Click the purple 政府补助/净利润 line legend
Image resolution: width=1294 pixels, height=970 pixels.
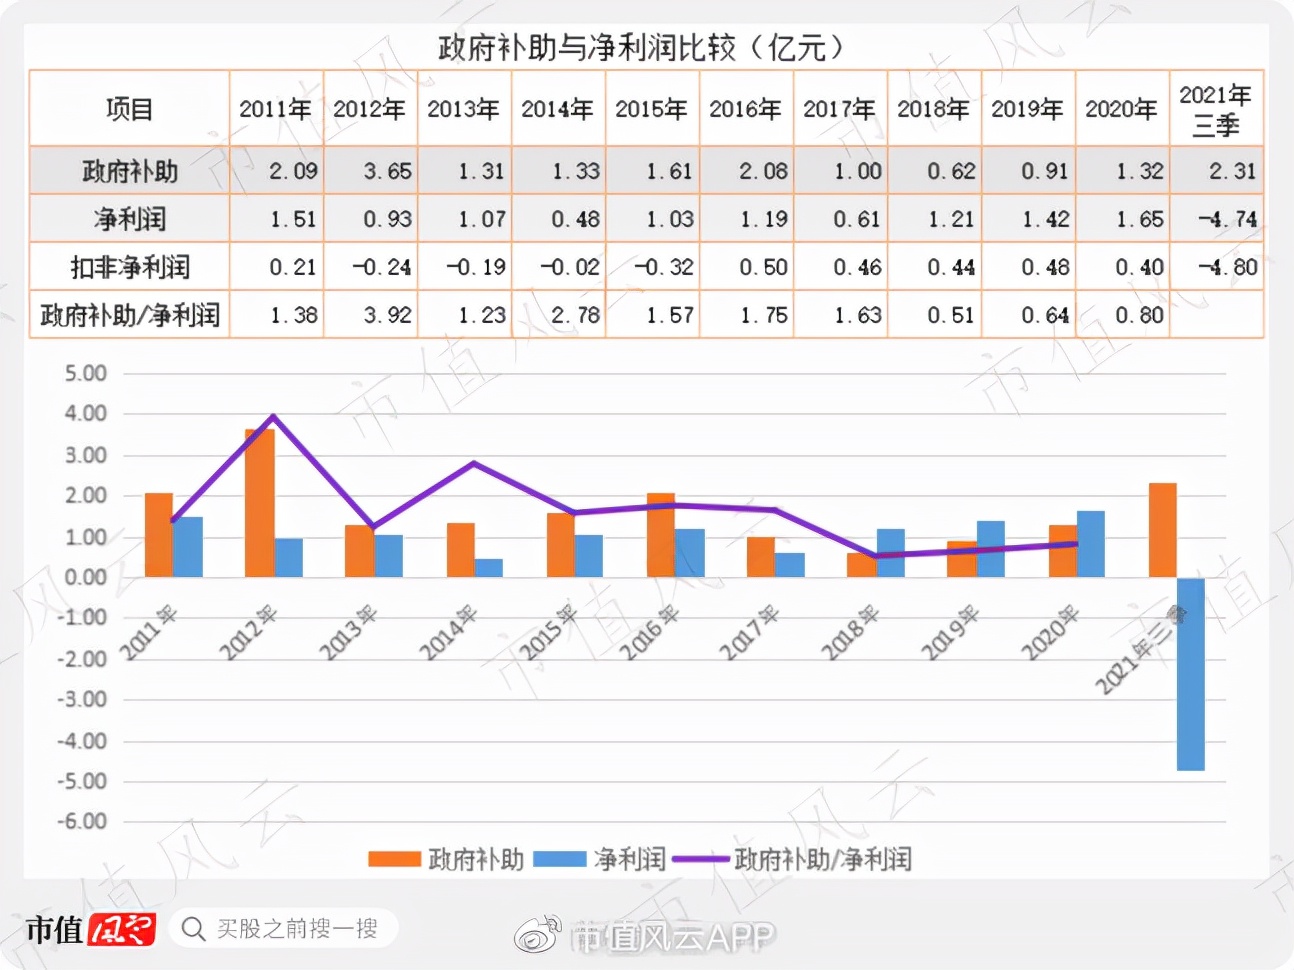click(x=703, y=858)
